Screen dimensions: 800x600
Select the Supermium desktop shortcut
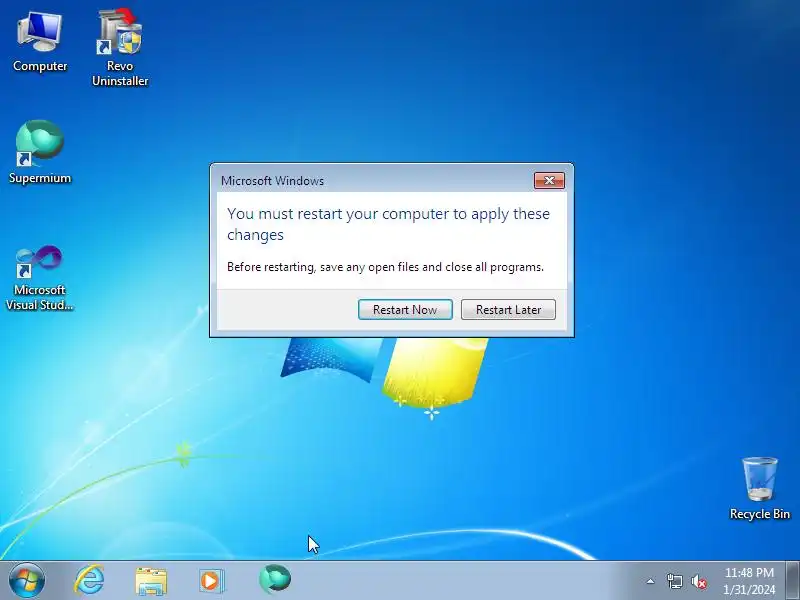[x=40, y=152]
